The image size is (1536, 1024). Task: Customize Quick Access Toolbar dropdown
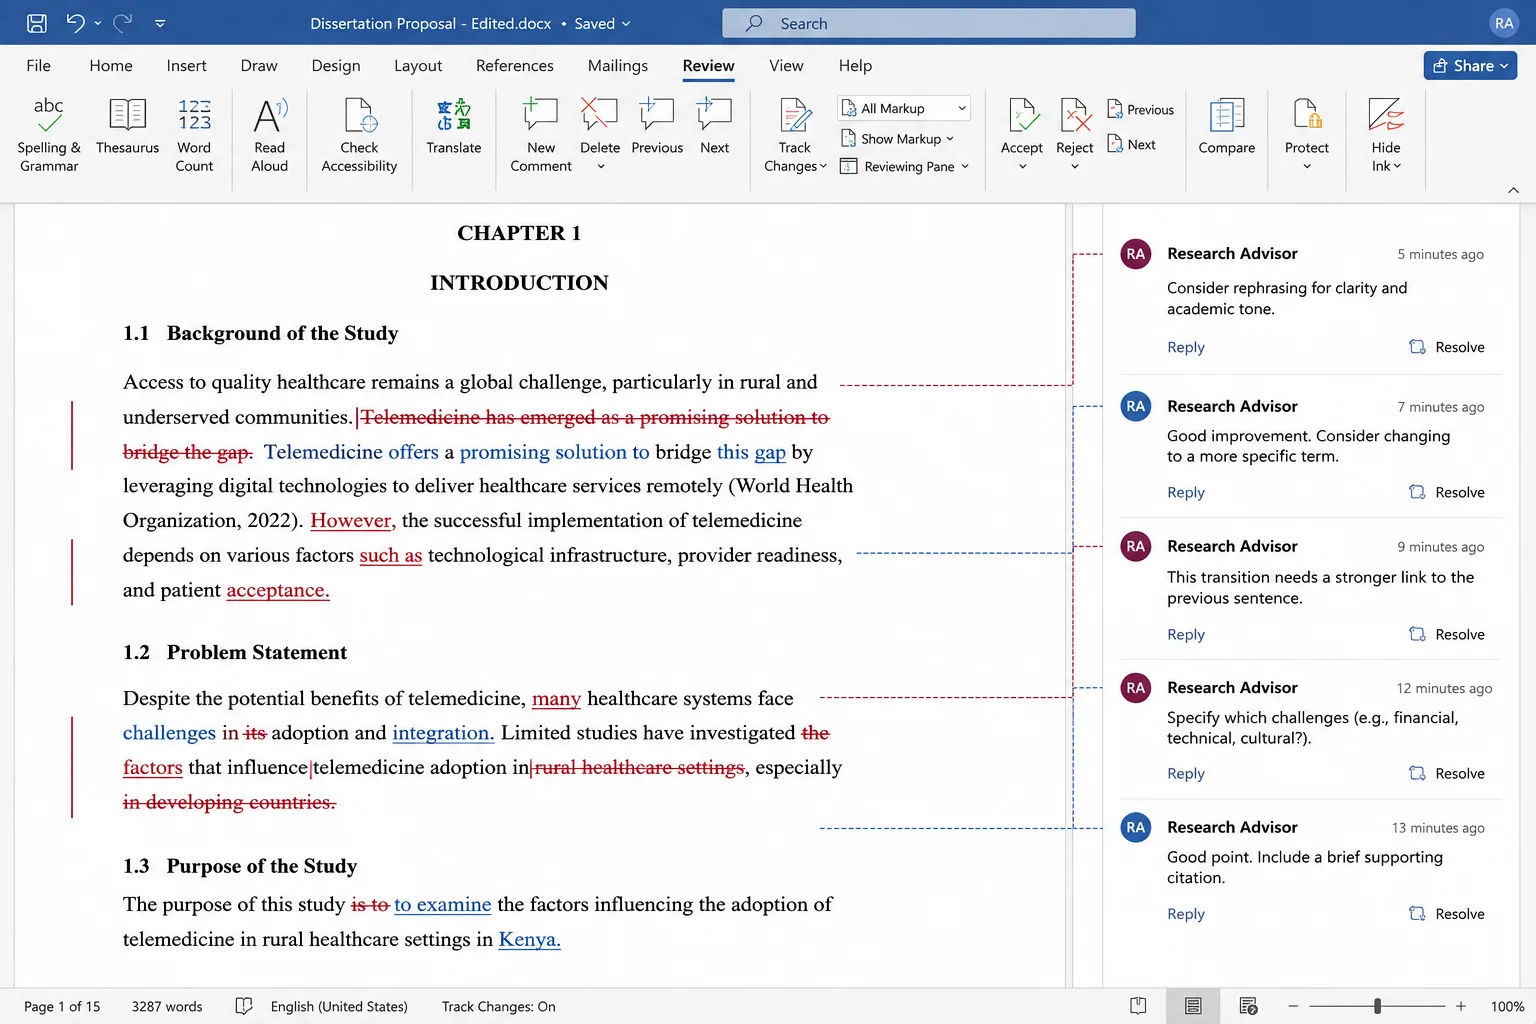(160, 23)
